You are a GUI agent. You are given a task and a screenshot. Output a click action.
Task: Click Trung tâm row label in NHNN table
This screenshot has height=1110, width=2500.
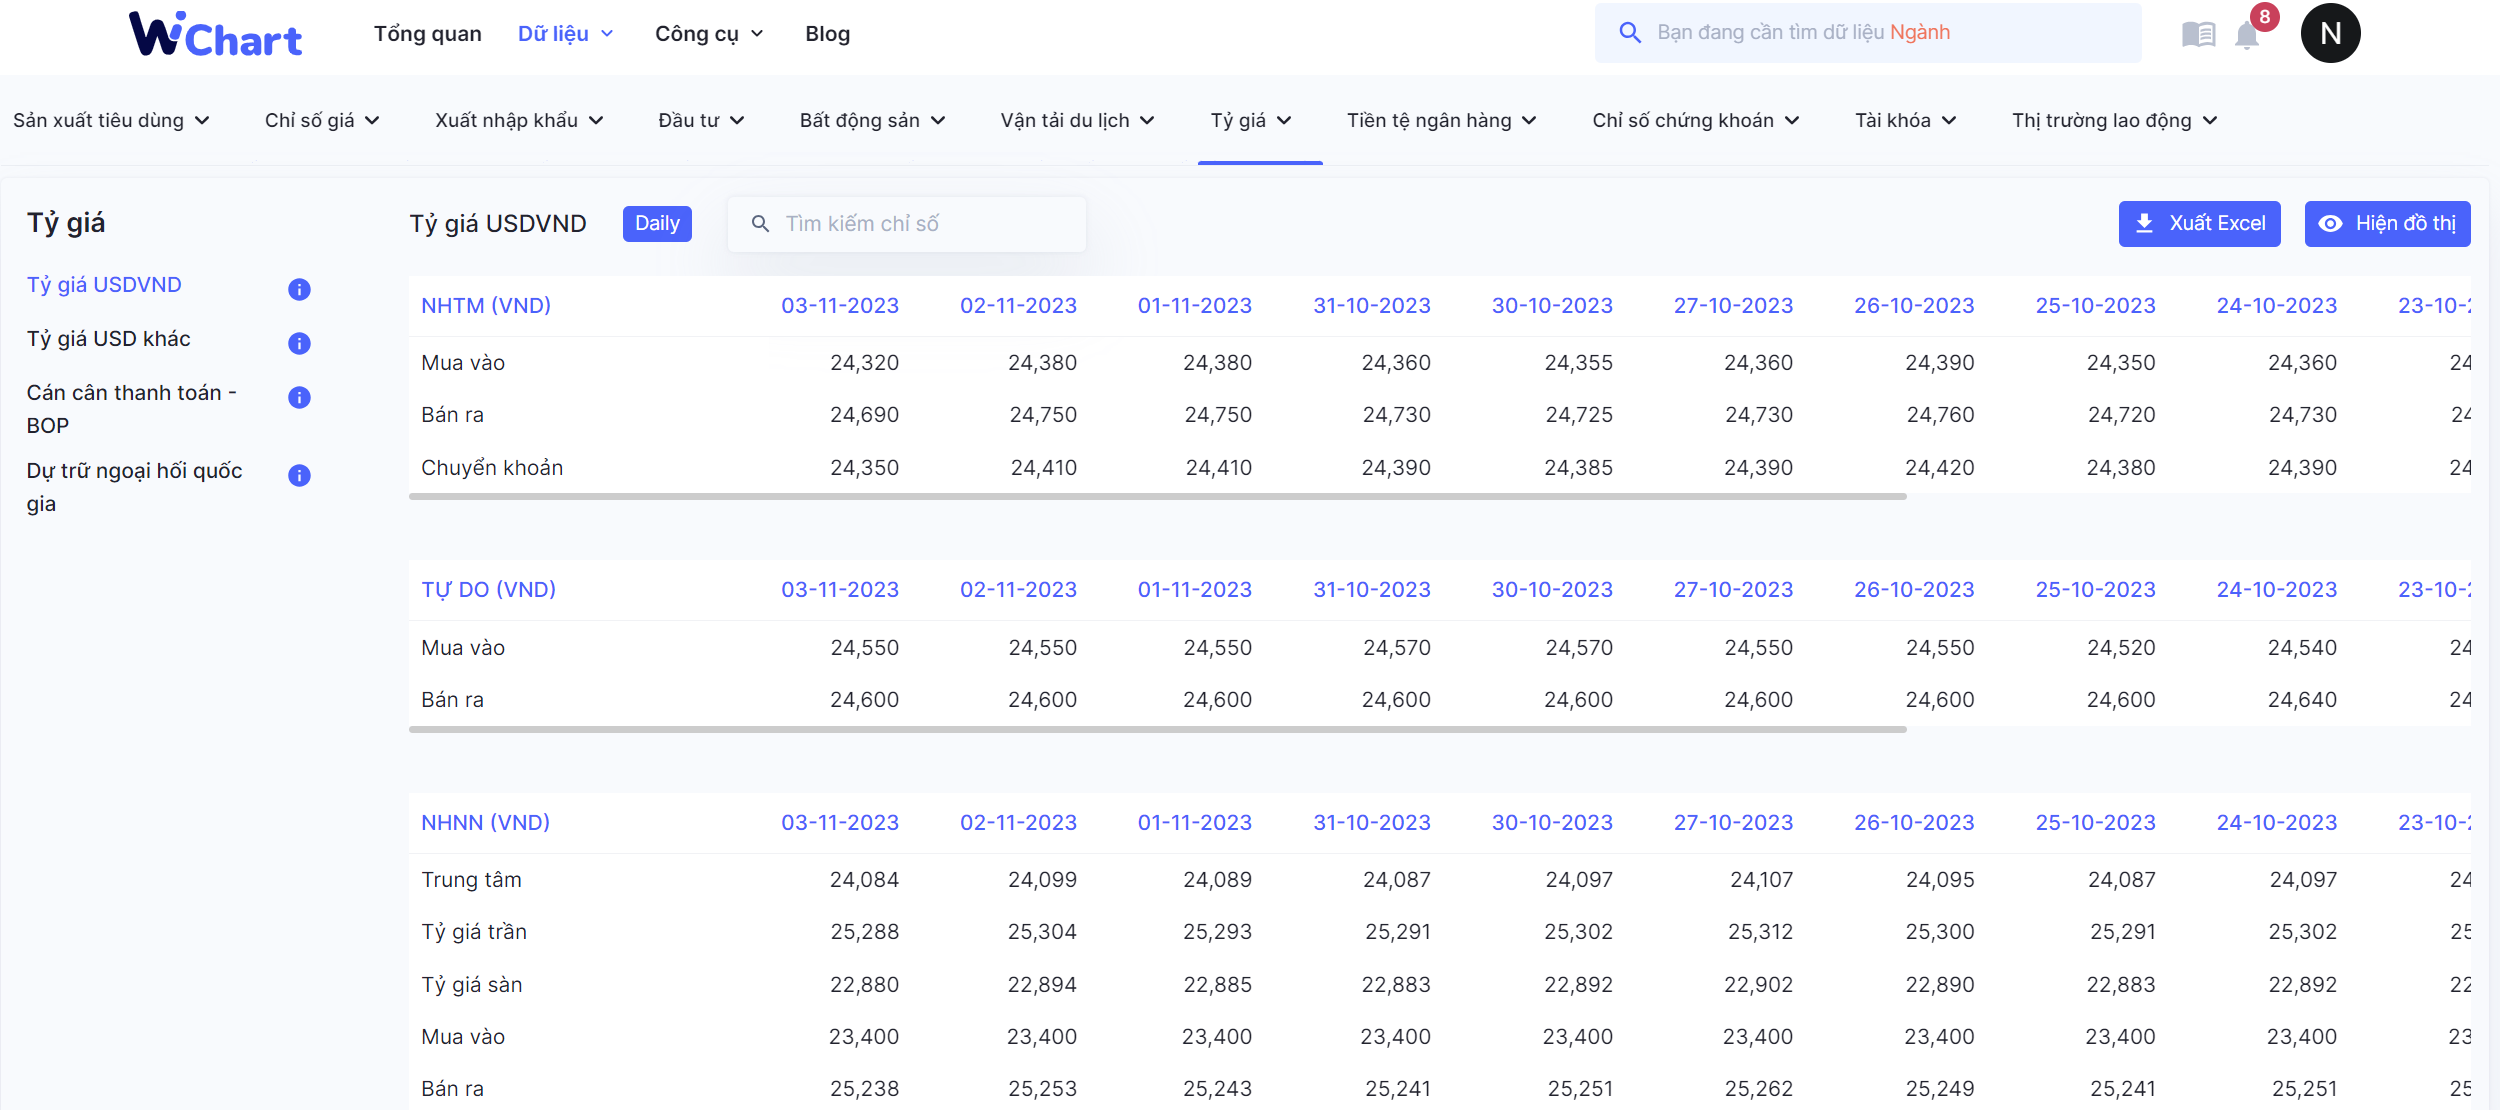[x=471, y=880]
